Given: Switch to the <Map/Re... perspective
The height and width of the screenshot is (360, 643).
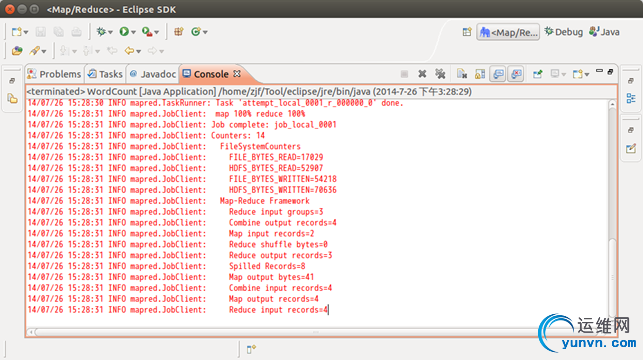Looking at the screenshot, I should (508, 32).
